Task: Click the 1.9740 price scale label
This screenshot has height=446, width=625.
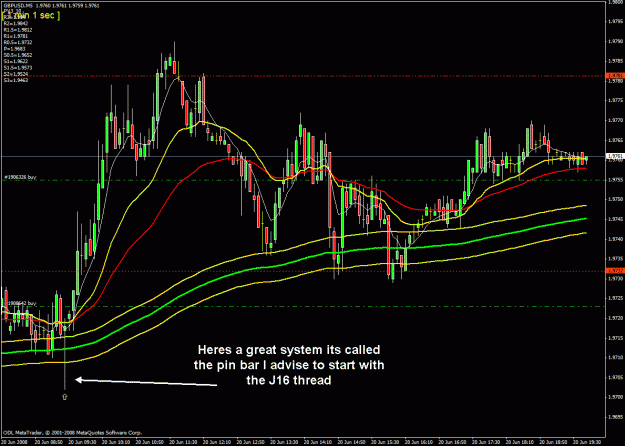Action: (616, 239)
